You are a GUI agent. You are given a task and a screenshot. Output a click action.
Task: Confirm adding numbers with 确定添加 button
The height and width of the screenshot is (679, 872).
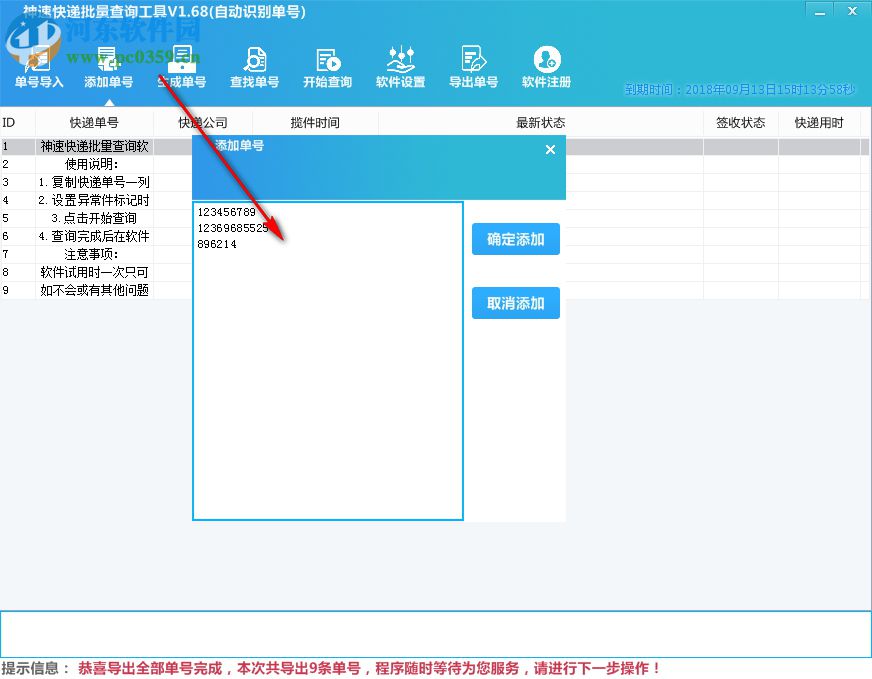click(x=515, y=239)
